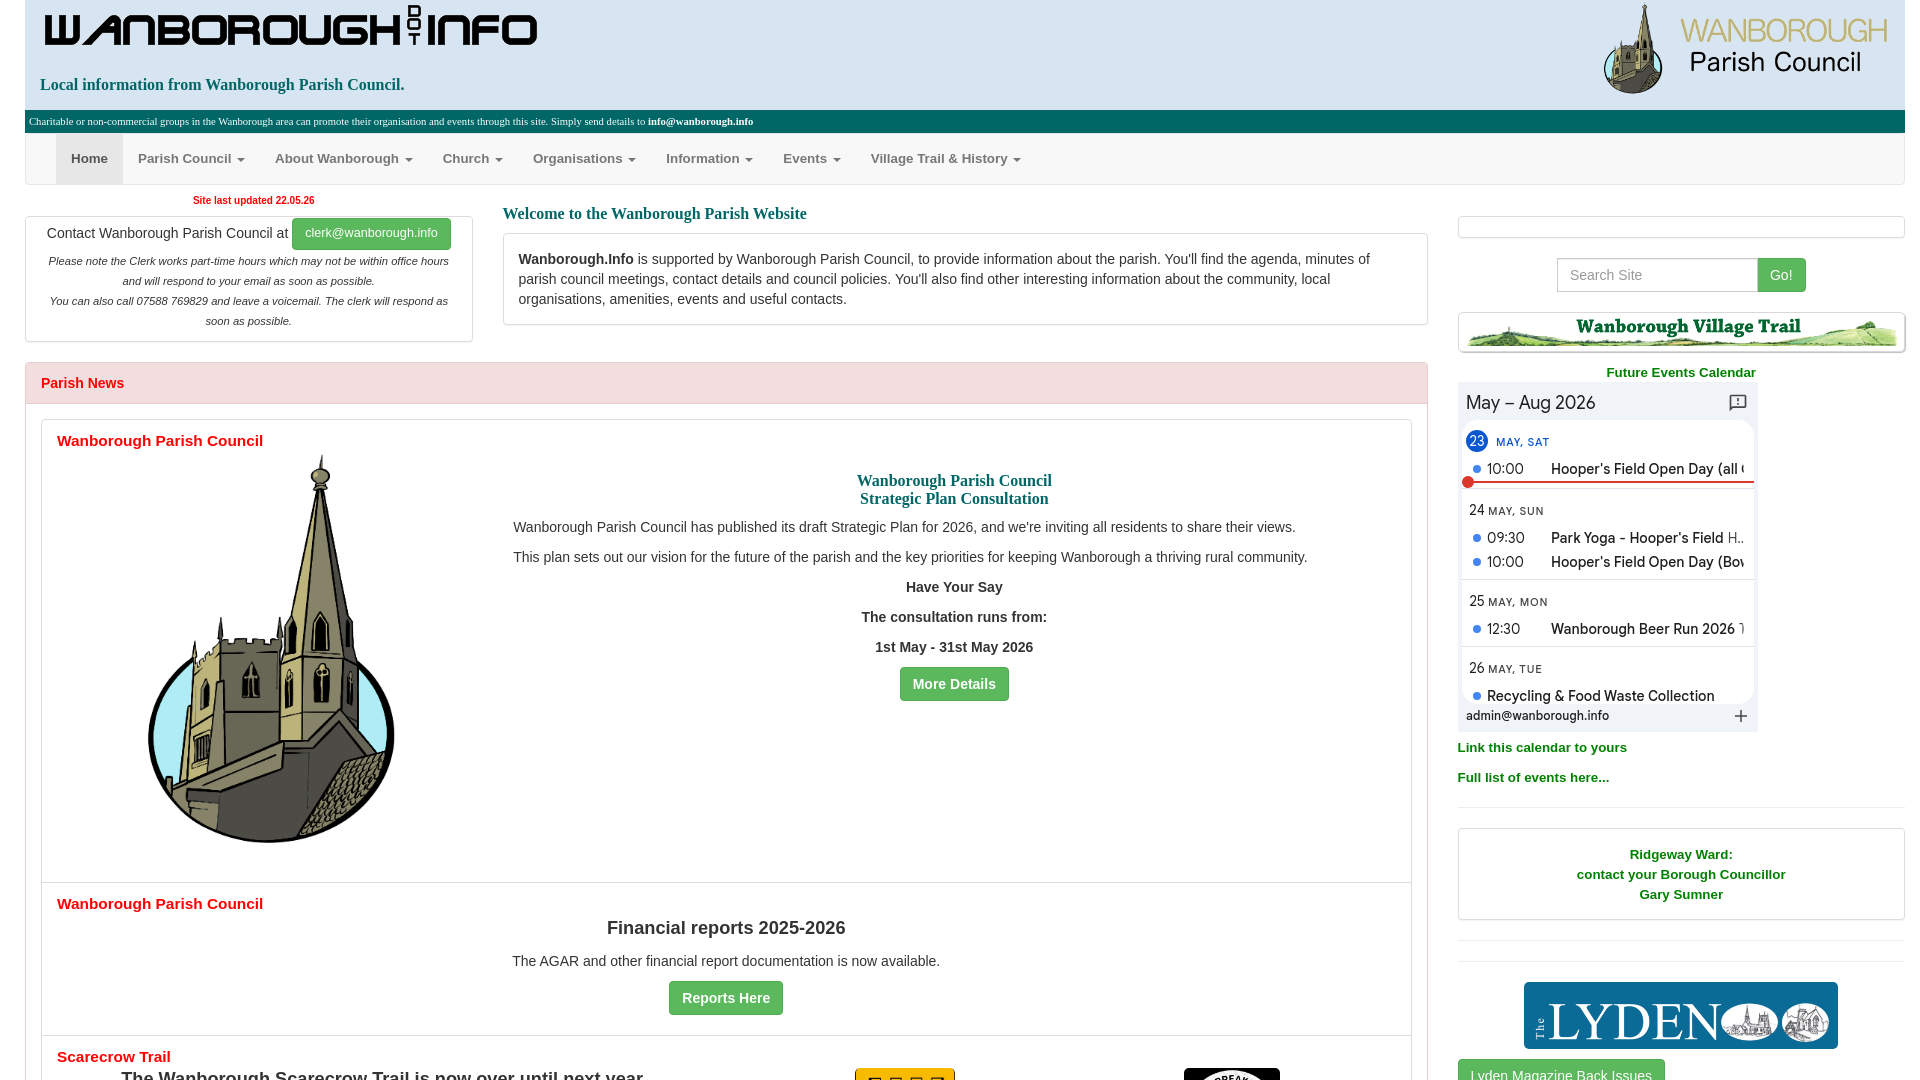Follow Link this calendar to yours
Screen dimensions: 1920x1080
[1542, 748]
